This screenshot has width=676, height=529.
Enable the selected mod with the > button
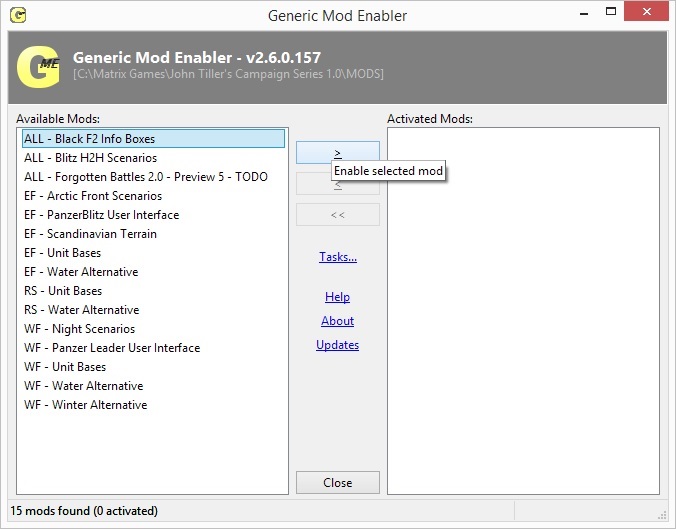338,153
